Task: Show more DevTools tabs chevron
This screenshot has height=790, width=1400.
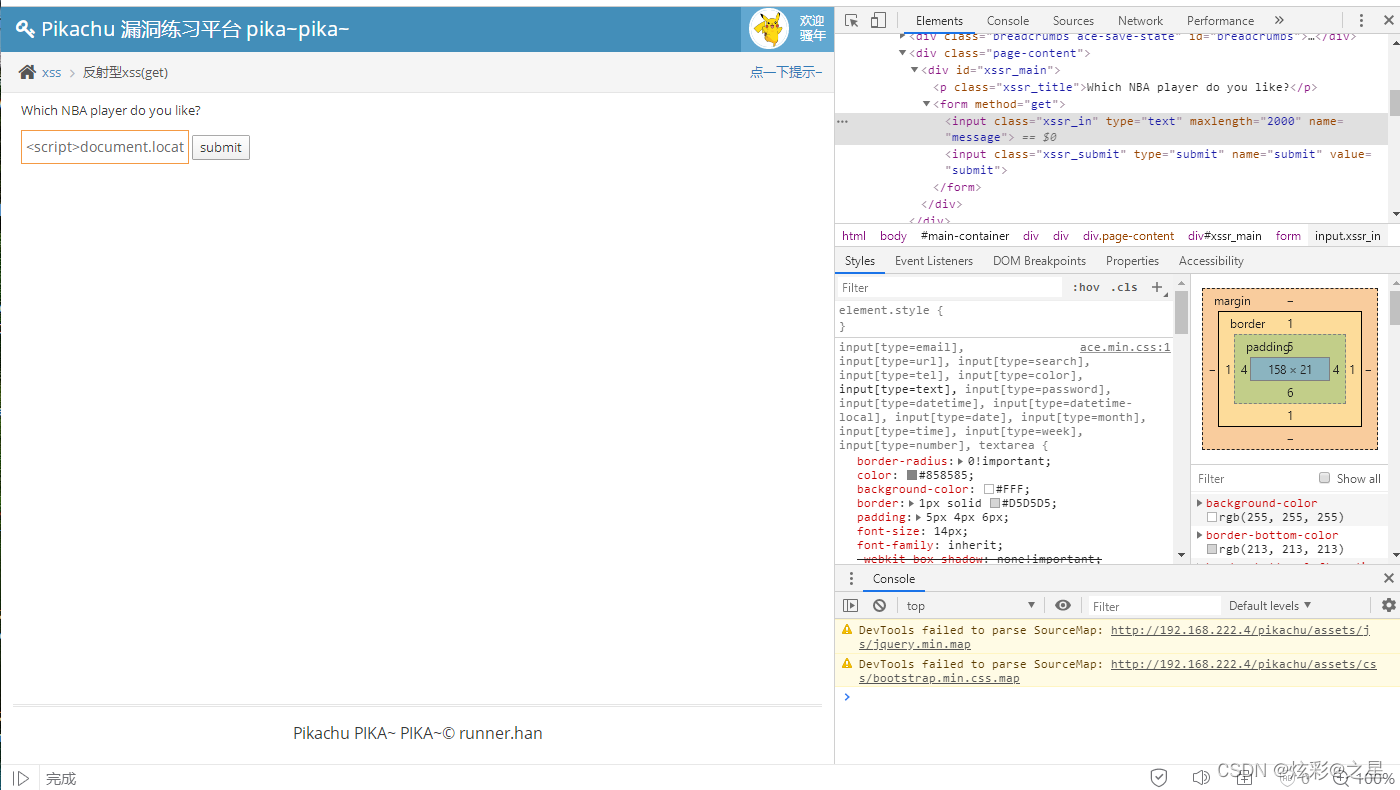Action: pyautogui.click(x=1279, y=20)
